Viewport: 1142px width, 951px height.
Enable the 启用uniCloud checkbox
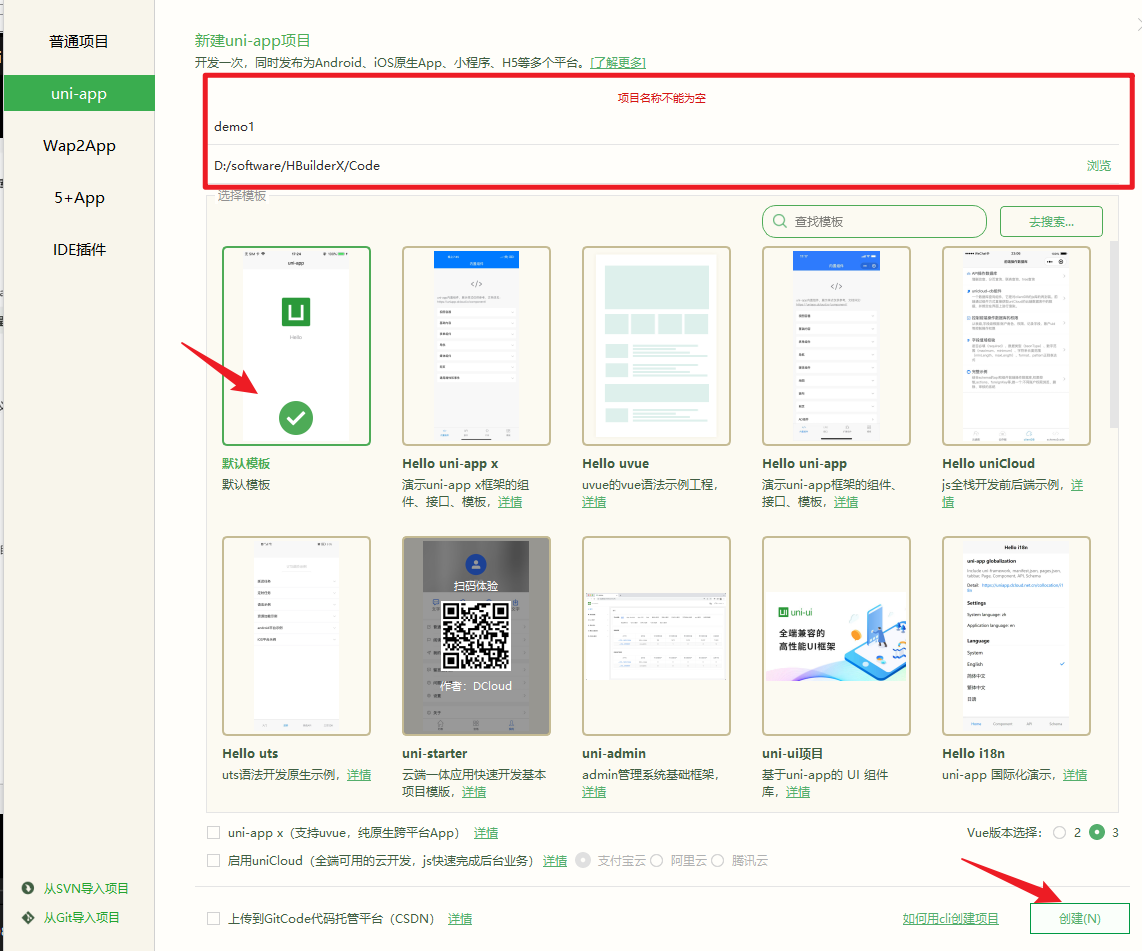[213, 860]
